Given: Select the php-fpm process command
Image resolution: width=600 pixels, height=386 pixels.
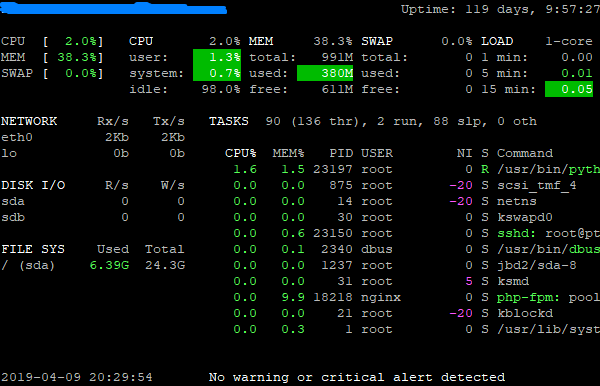Looking at the screenshot, I should pos(548,298).
